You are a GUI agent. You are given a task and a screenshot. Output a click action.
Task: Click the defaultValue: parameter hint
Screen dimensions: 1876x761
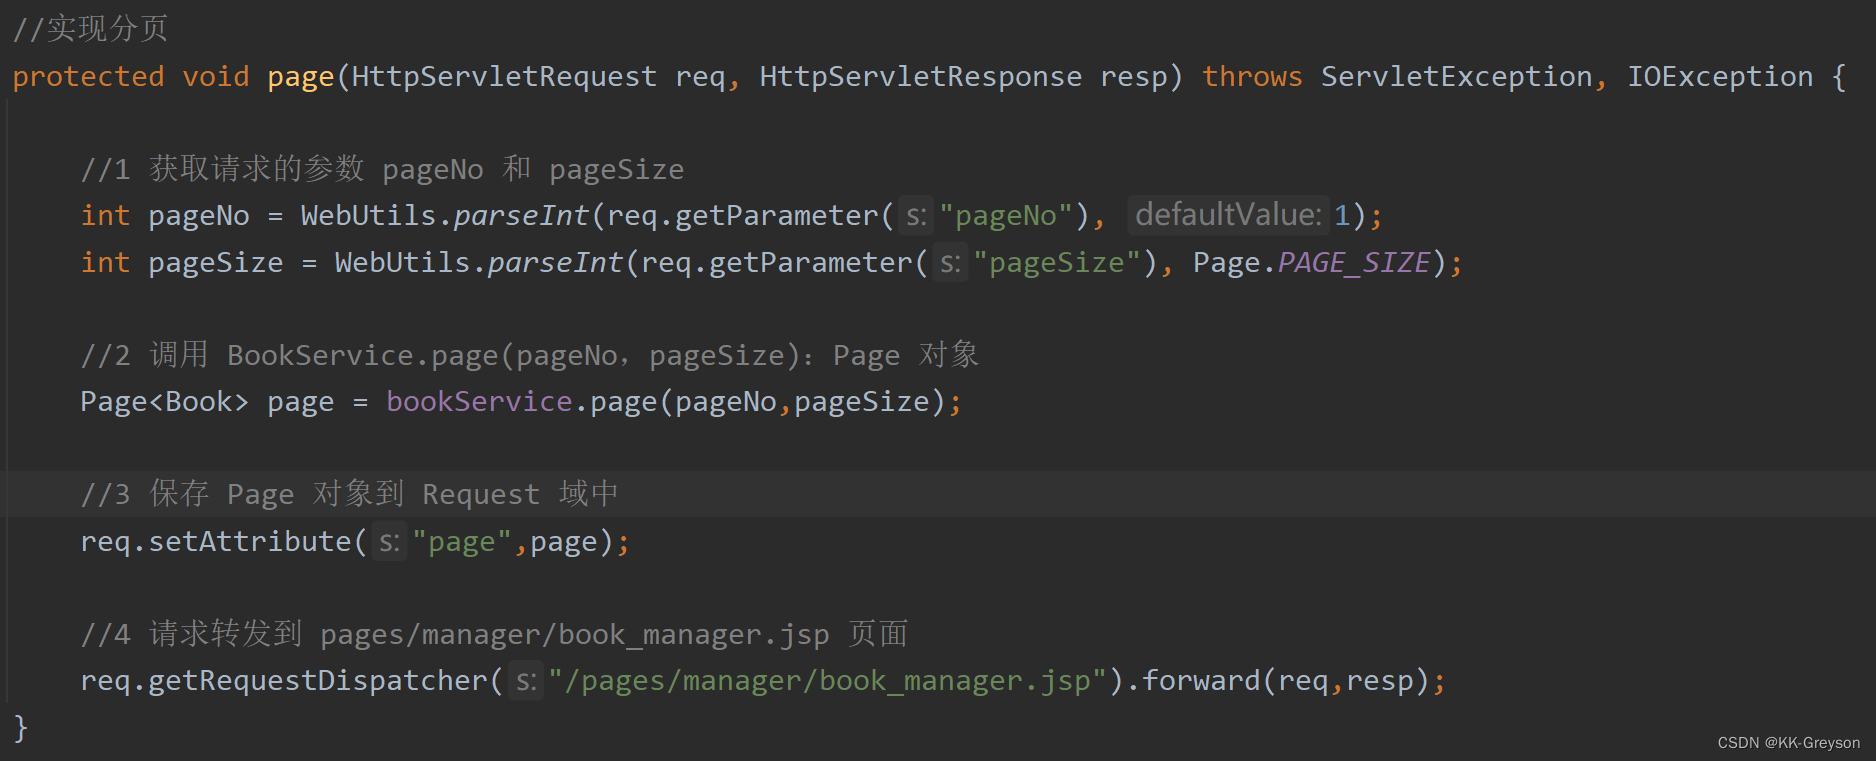point(1228,215)
